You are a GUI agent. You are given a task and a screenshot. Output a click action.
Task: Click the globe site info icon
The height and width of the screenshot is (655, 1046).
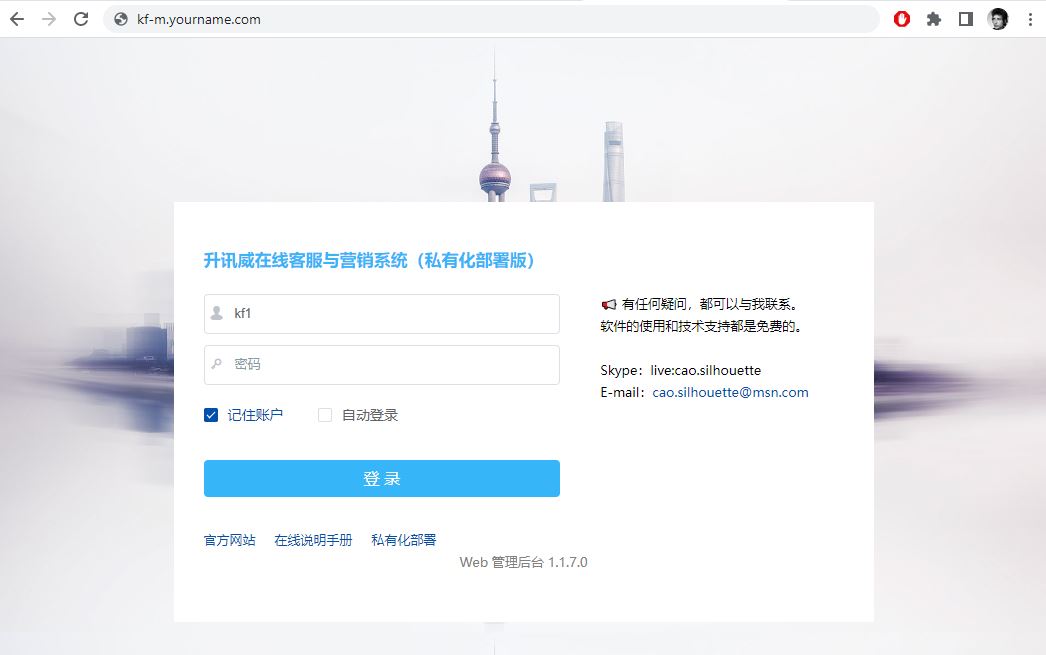(121, 19)
